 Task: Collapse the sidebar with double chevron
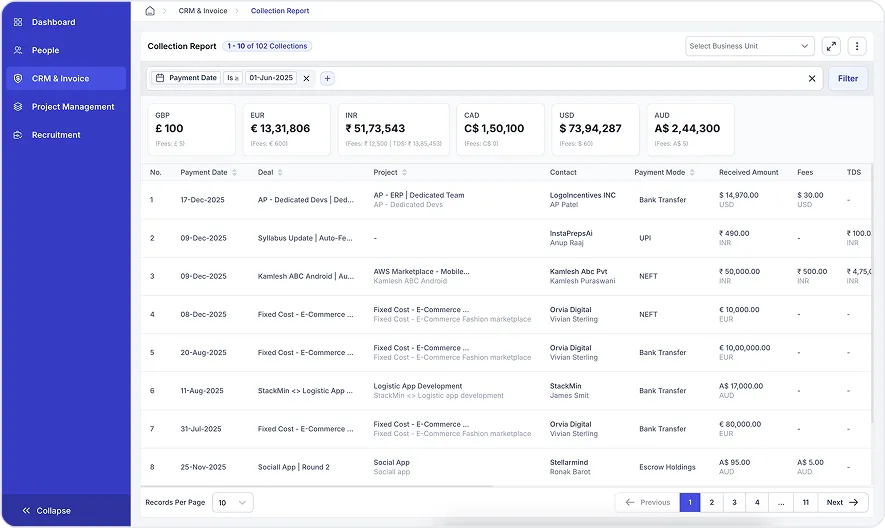(26, 510)
